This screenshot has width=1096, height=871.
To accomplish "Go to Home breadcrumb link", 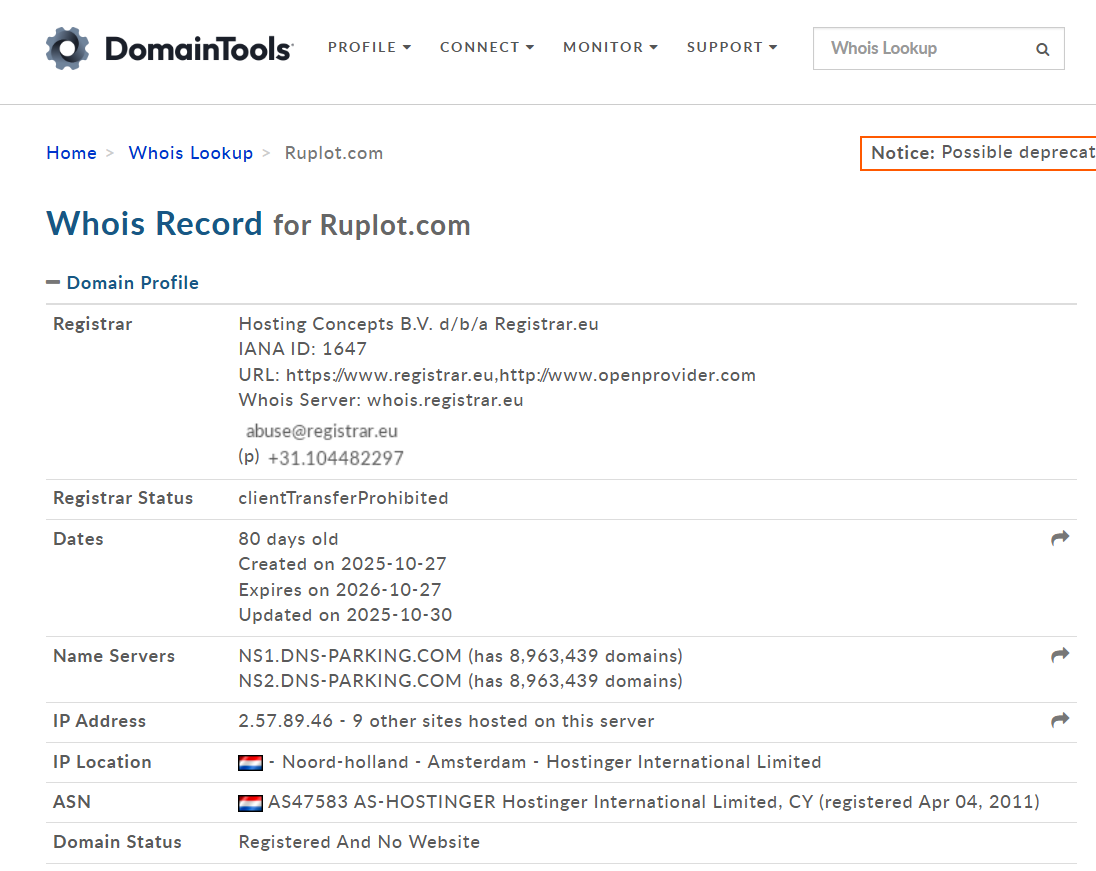I will tap(71, 153).
